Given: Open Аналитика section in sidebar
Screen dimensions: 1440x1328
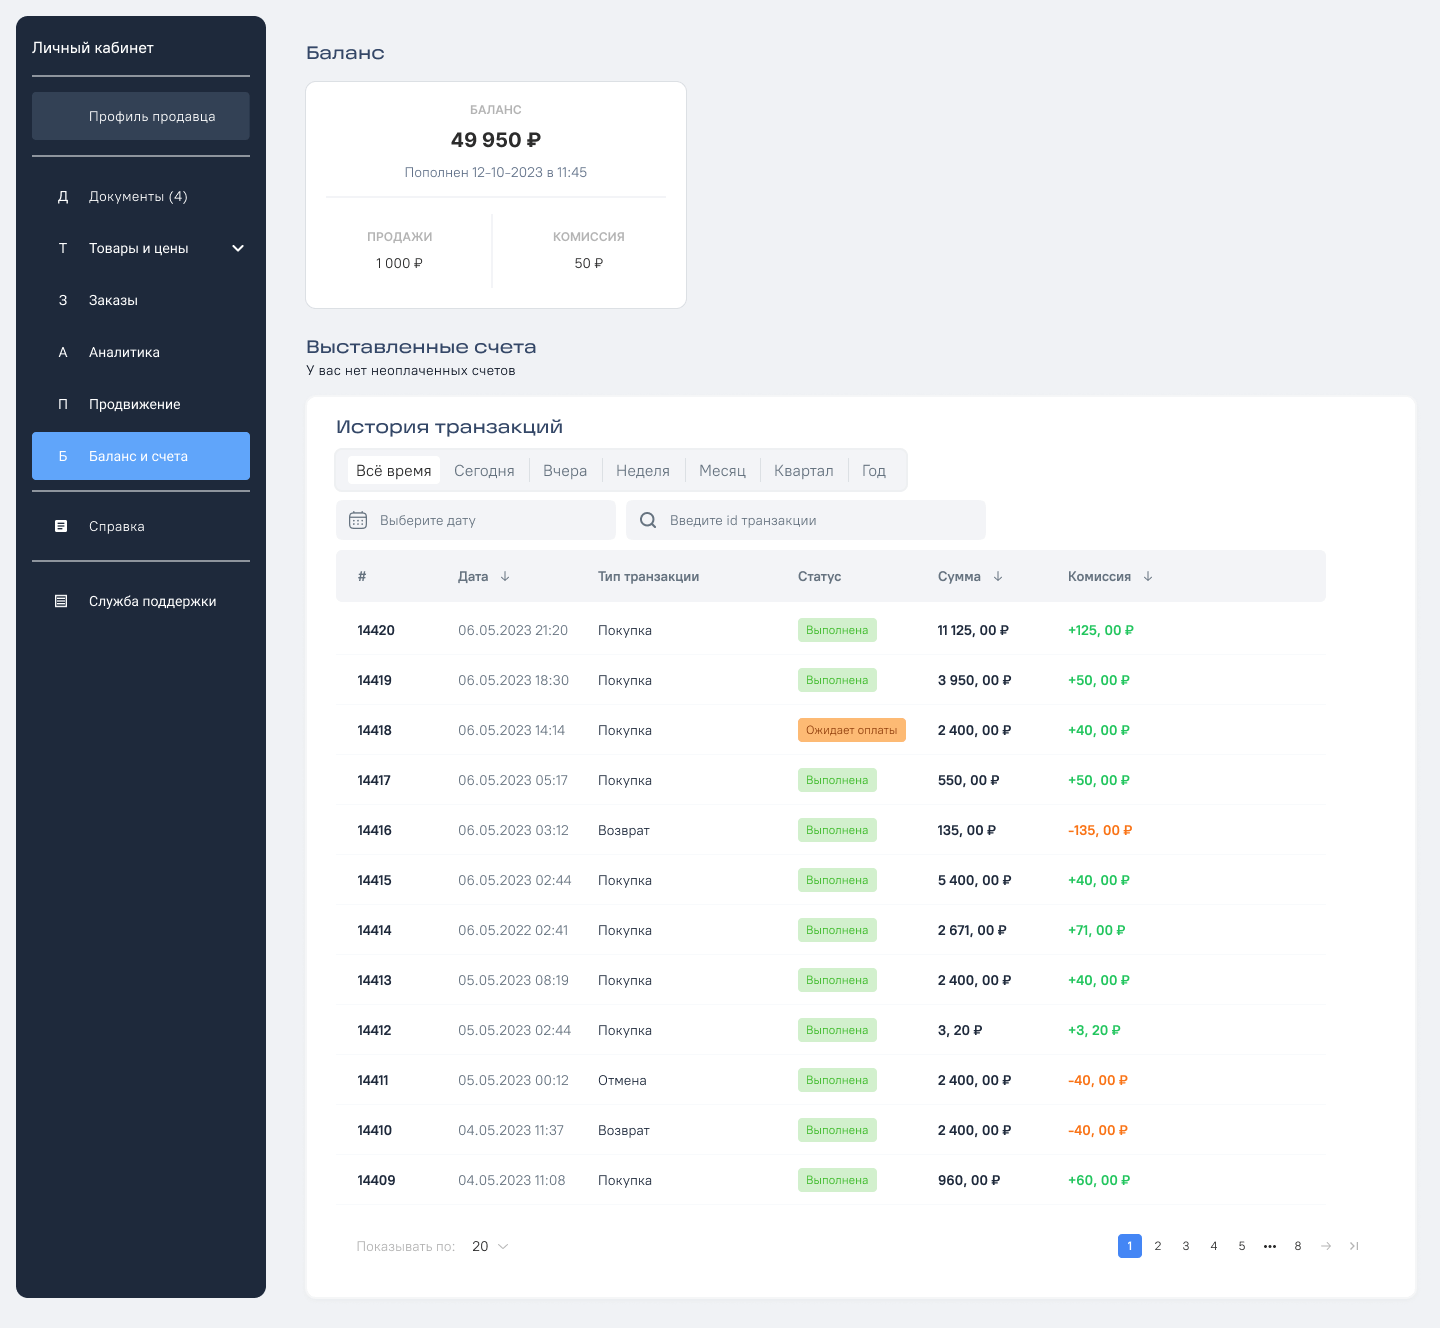Looking at the screenshot, I should pos(124,352).
